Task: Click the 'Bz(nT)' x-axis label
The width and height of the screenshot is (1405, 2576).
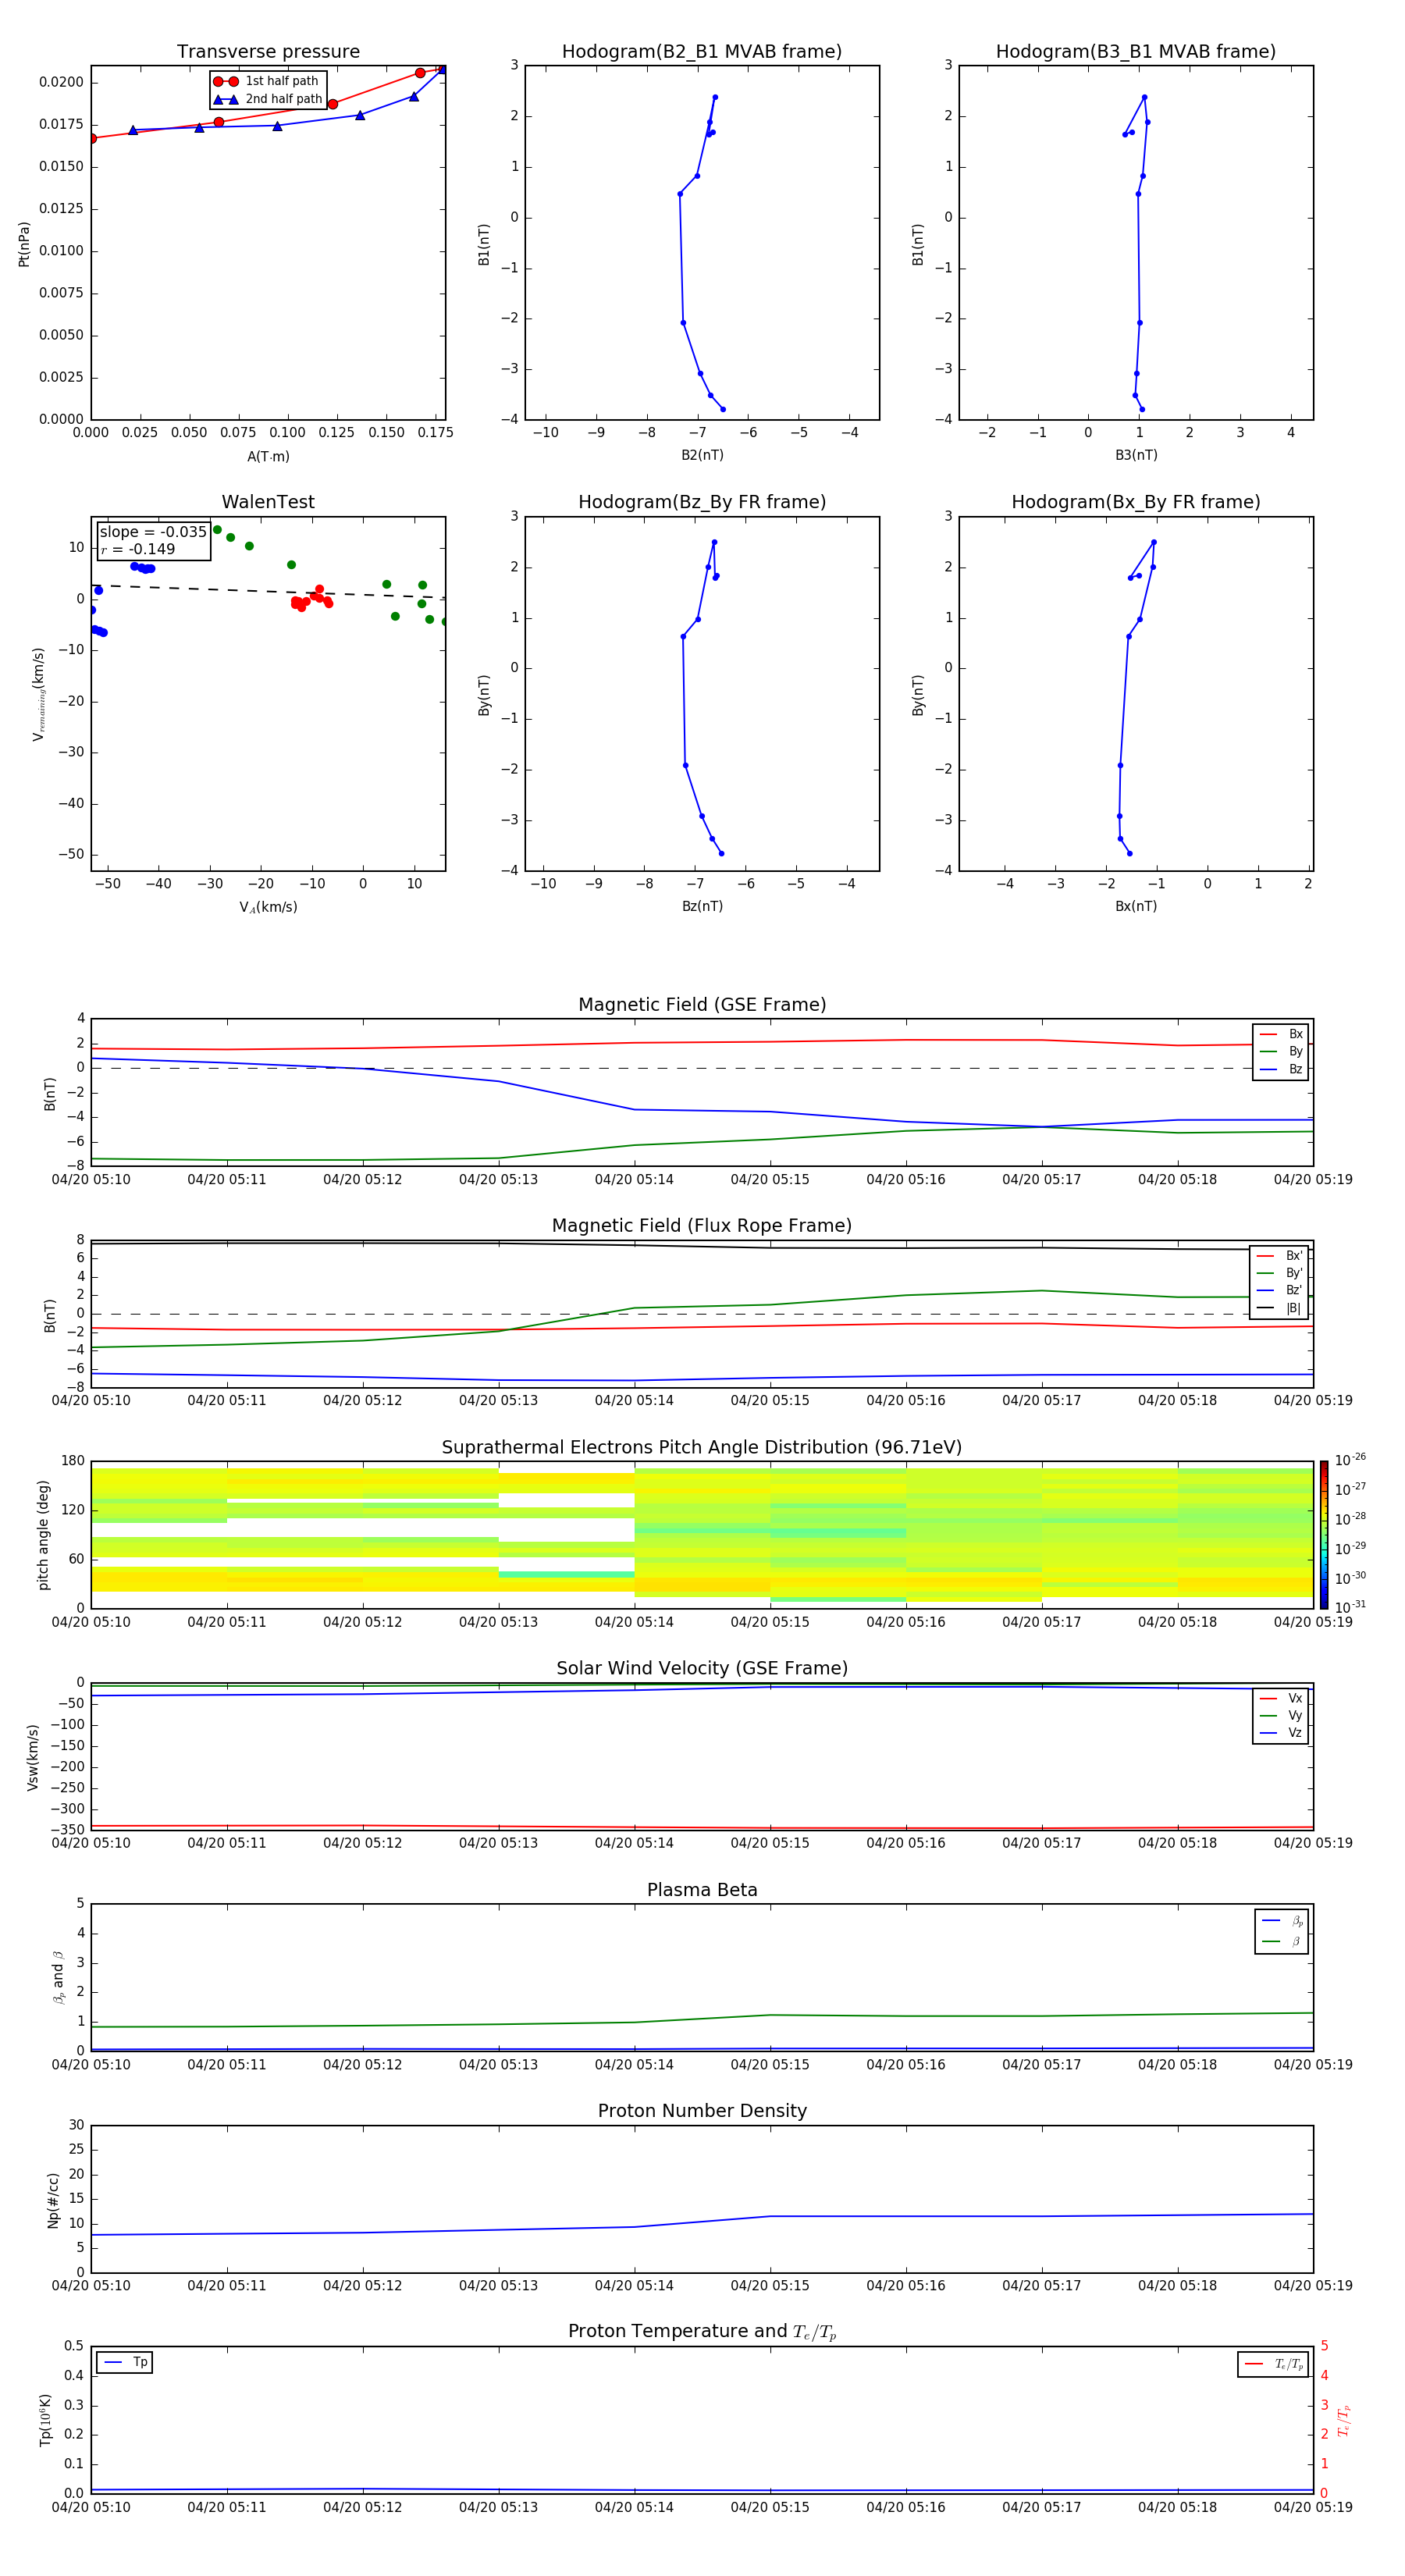Action: [702, 906]
